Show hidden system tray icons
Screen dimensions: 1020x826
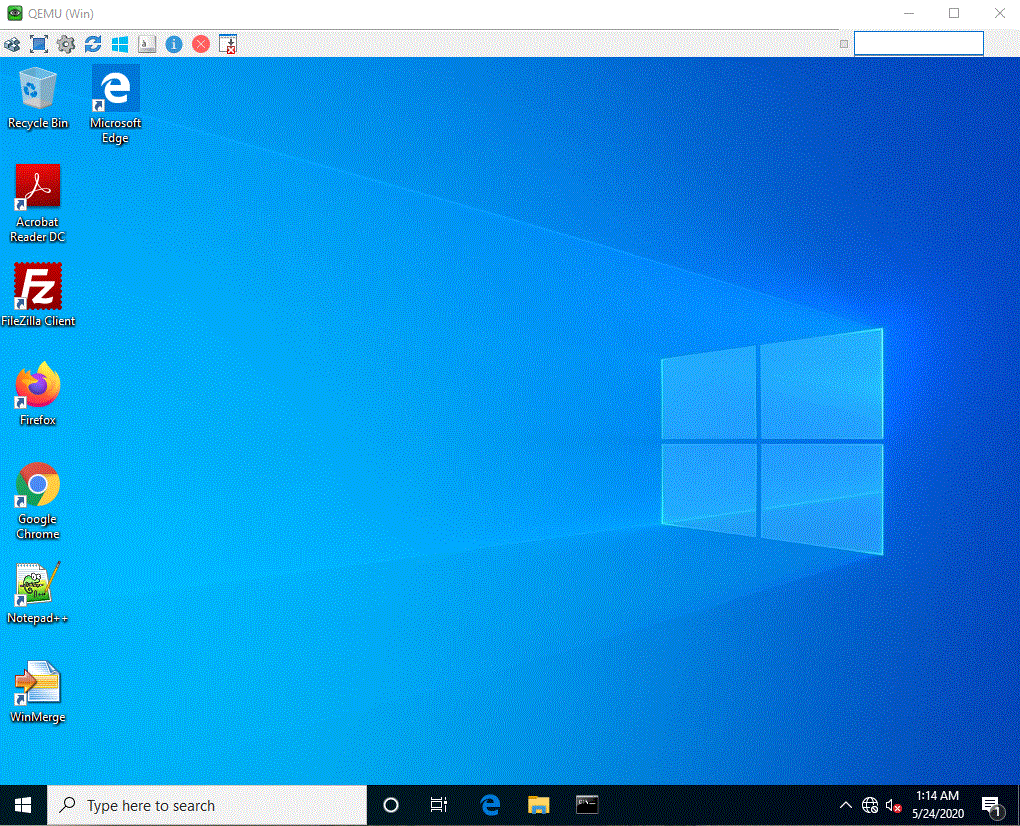pyautogui.click(x=846, y=805)
